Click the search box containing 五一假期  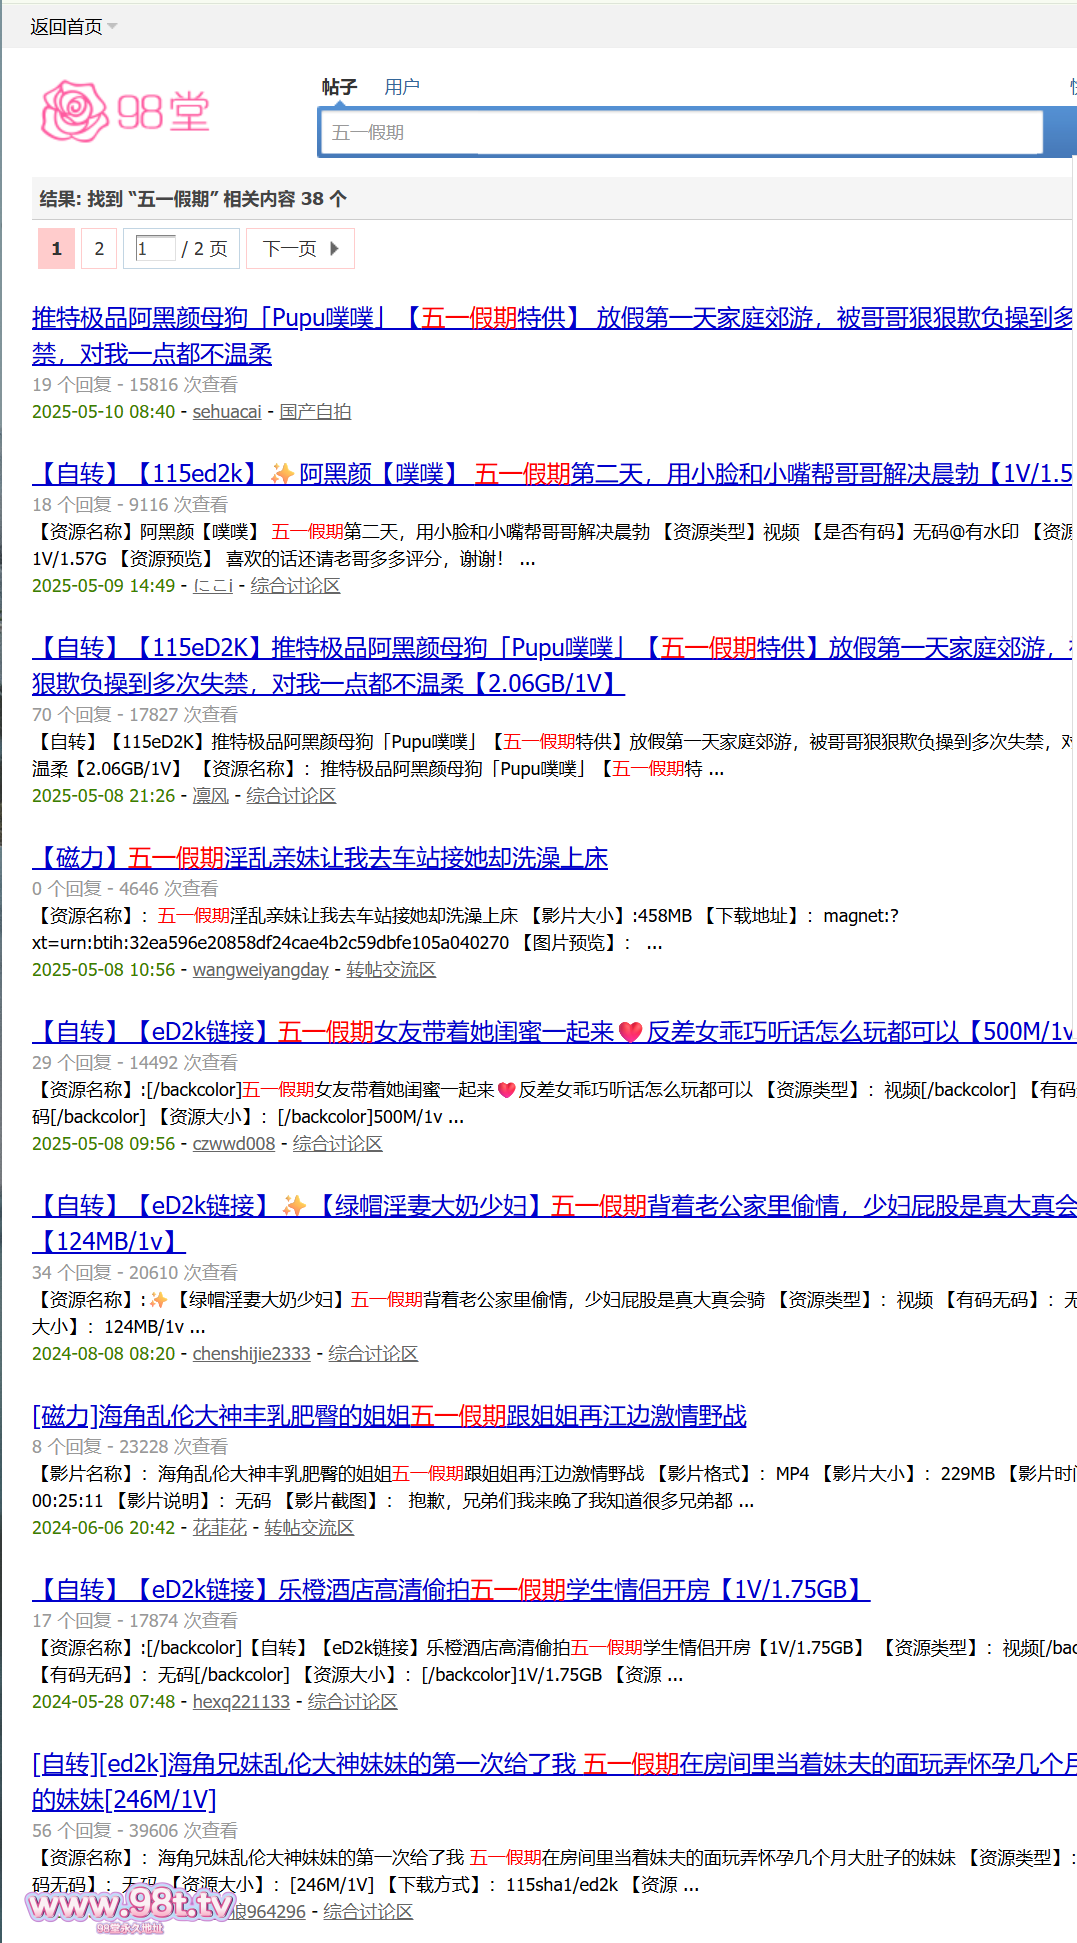(x=680, y=133)
